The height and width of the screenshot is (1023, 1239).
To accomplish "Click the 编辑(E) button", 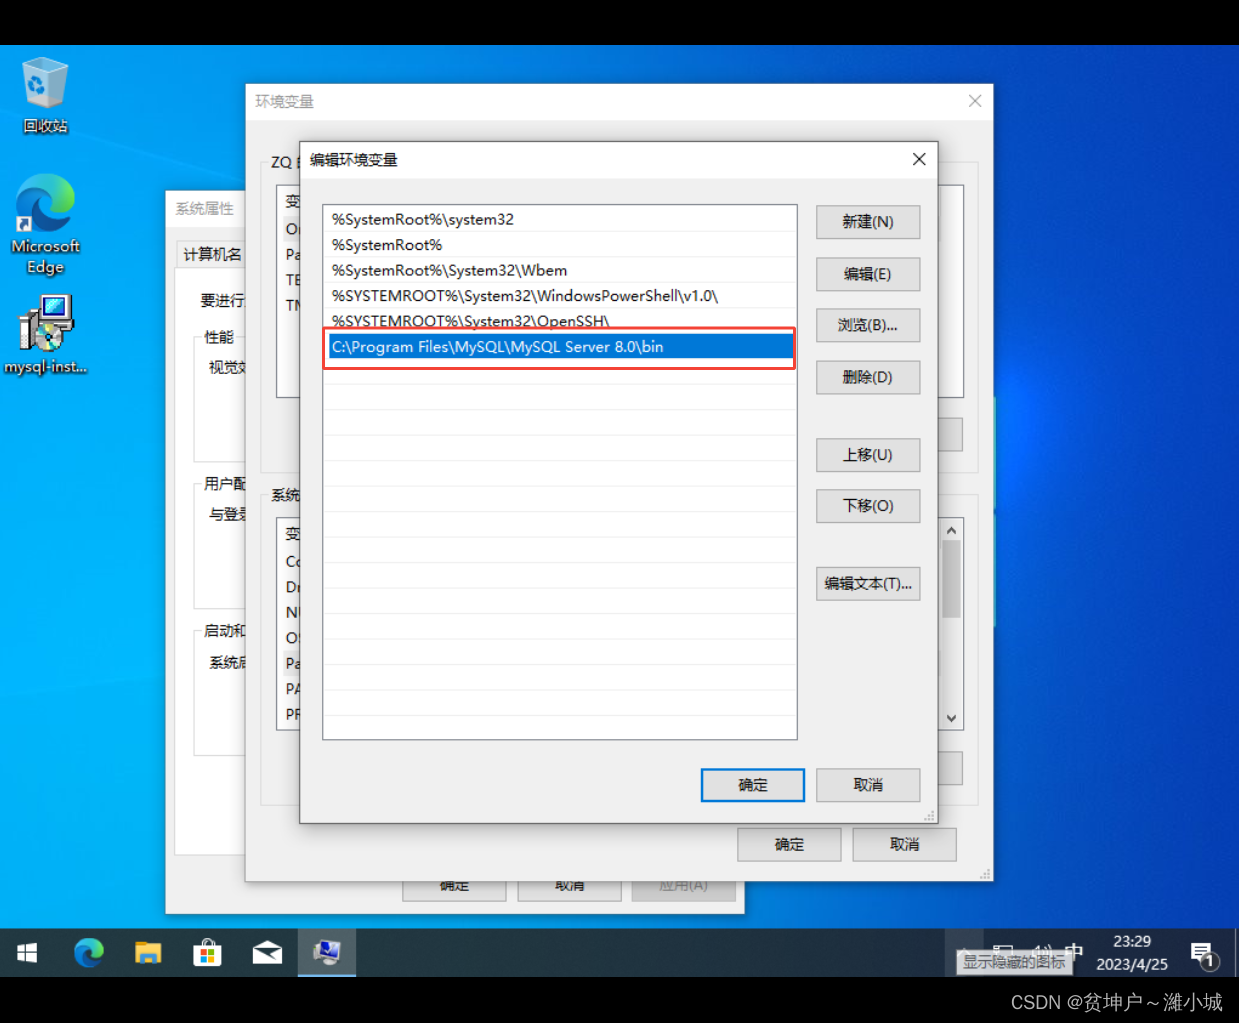I will [x=868, y=274].
